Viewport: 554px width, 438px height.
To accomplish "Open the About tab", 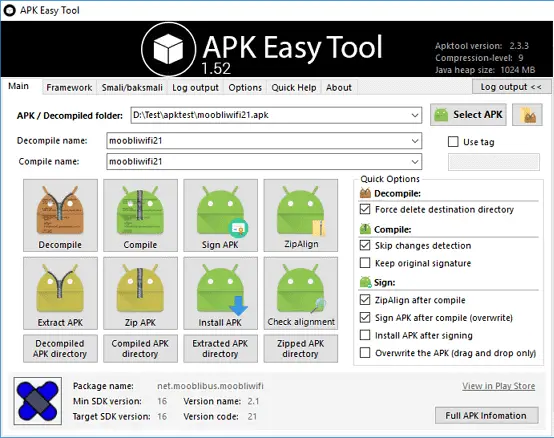I will (x=339, y=88).
